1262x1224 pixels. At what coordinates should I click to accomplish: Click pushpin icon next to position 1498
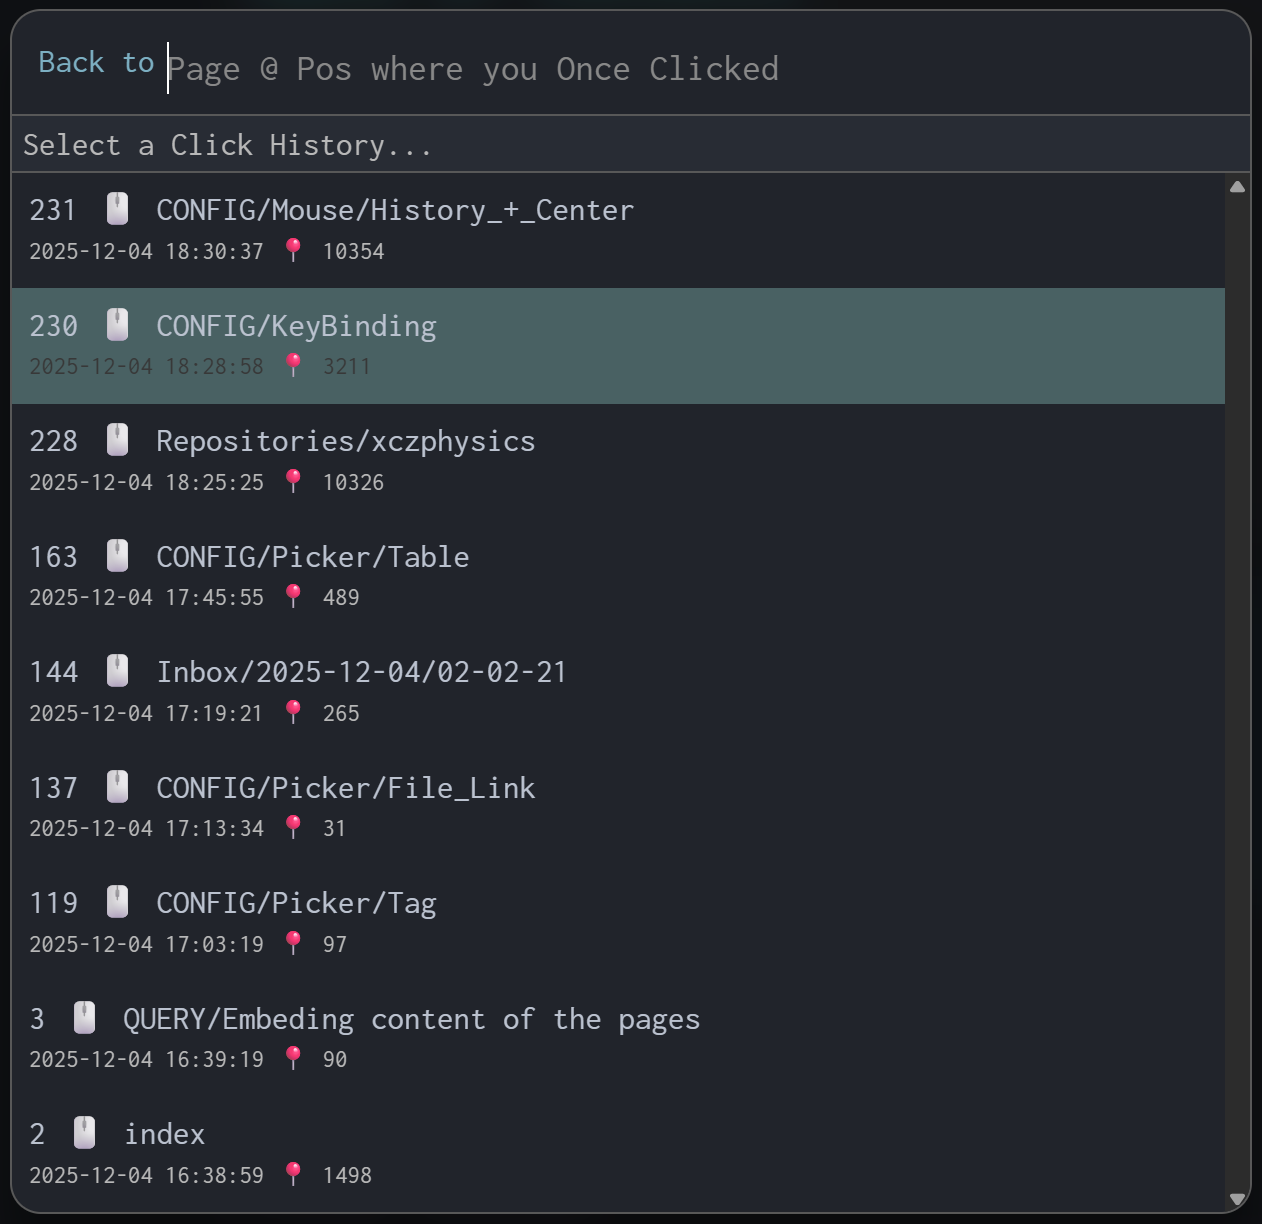click(x=293, y=1174)
